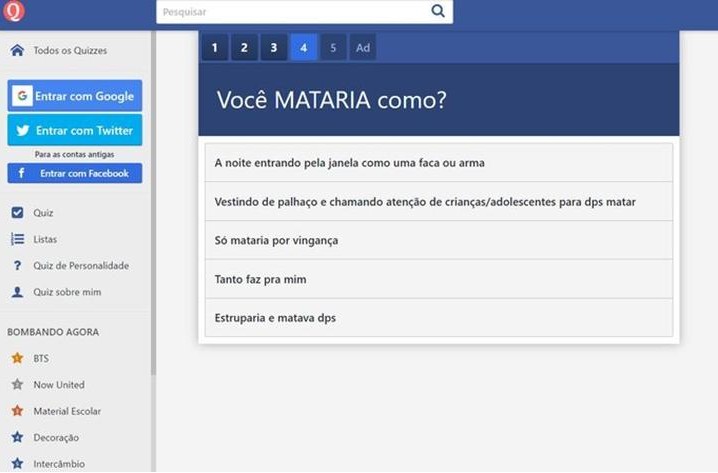Click the home icon beside Todos os Quizzes
The width and height of the screenshot is (718, 473).
pos(17,50)
